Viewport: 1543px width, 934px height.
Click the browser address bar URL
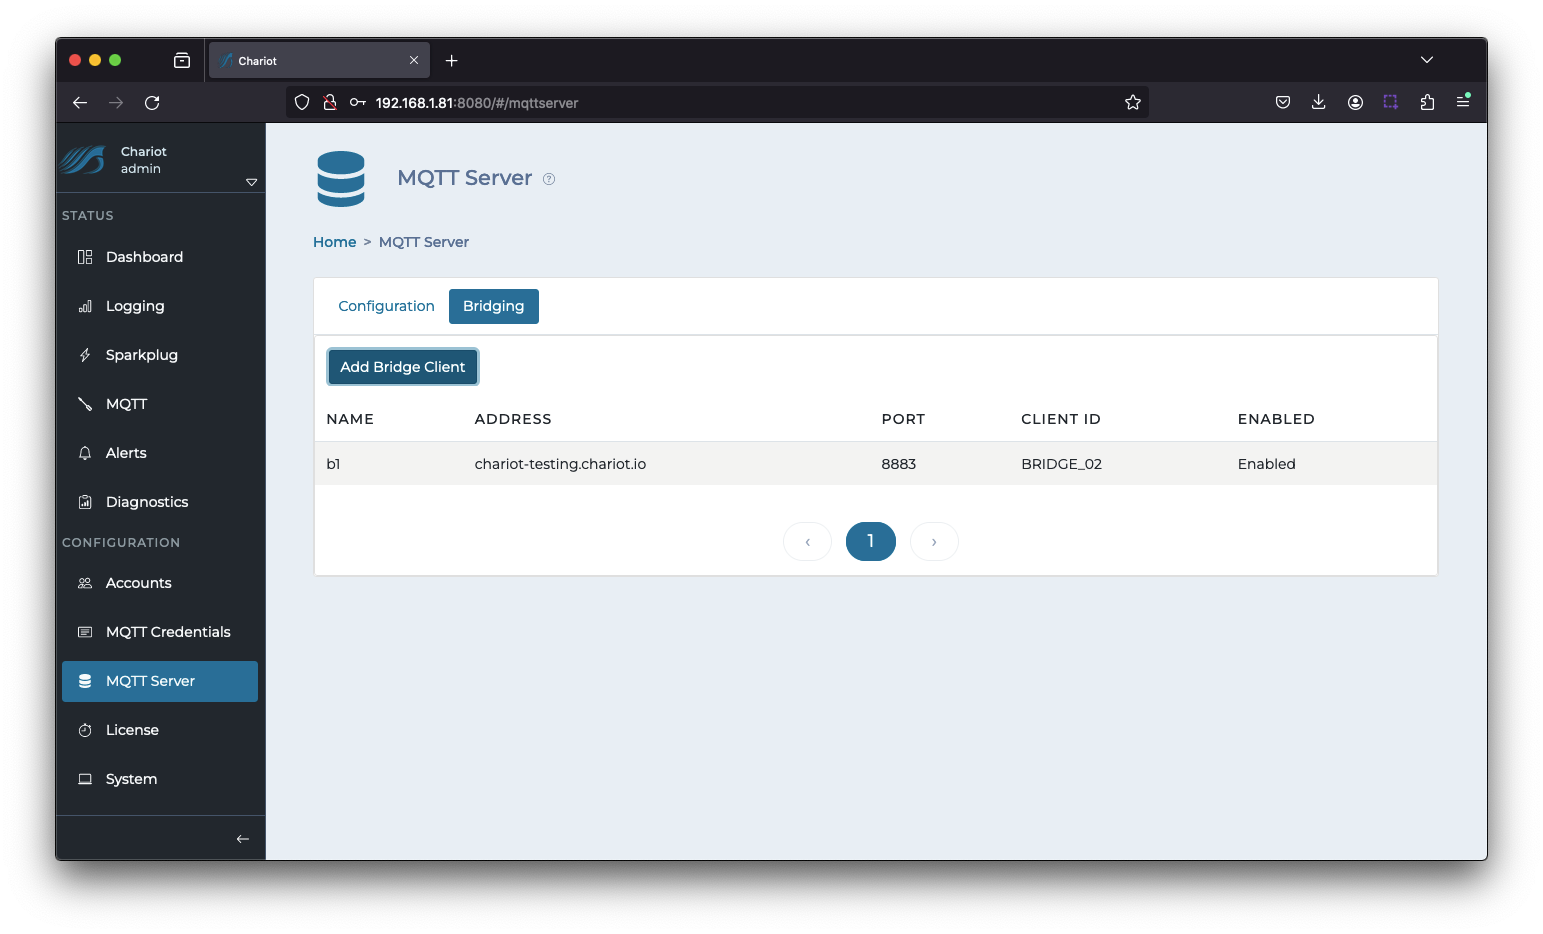click(477, 103)
